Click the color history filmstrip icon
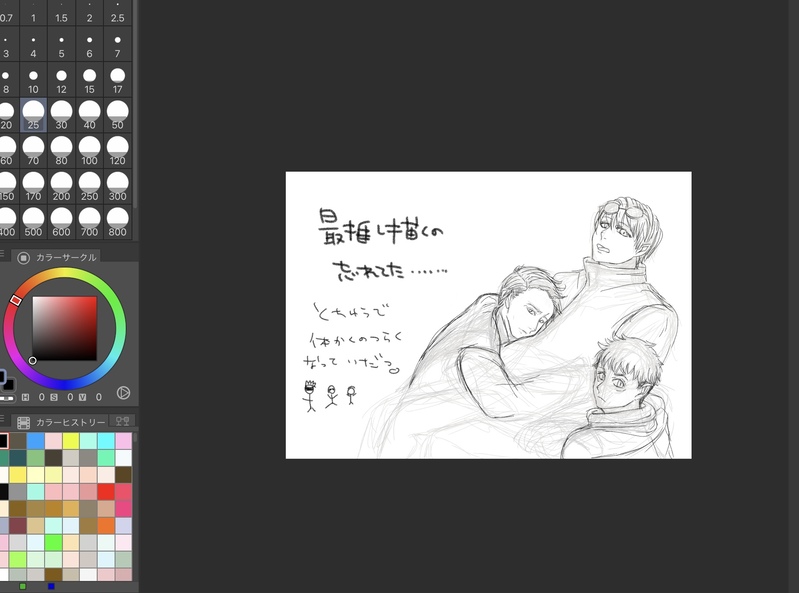 coord(23,423)
